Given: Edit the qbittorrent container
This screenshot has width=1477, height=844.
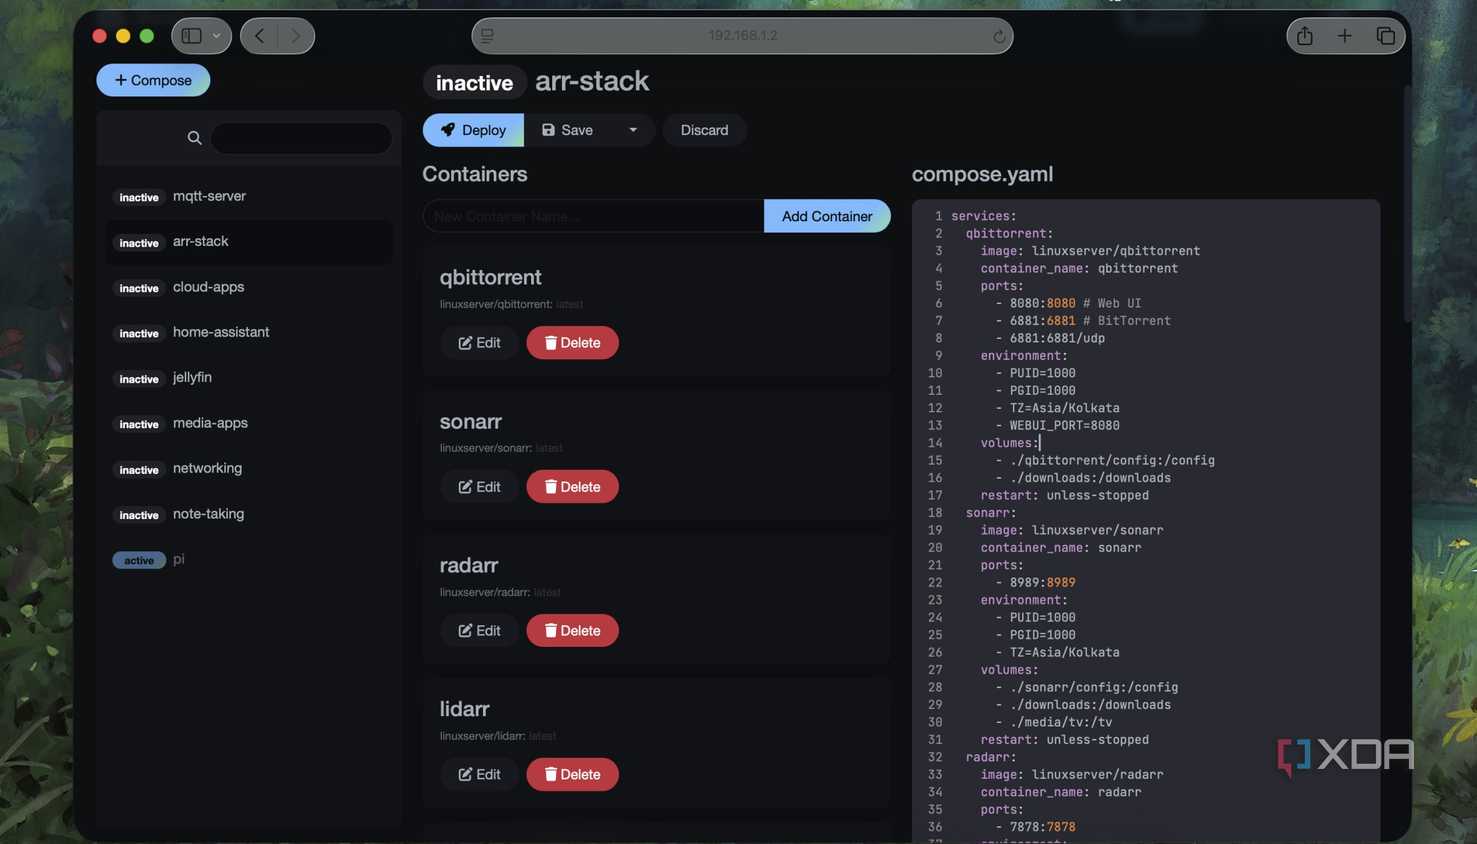Looking at the screenshot, I should 479,343.
